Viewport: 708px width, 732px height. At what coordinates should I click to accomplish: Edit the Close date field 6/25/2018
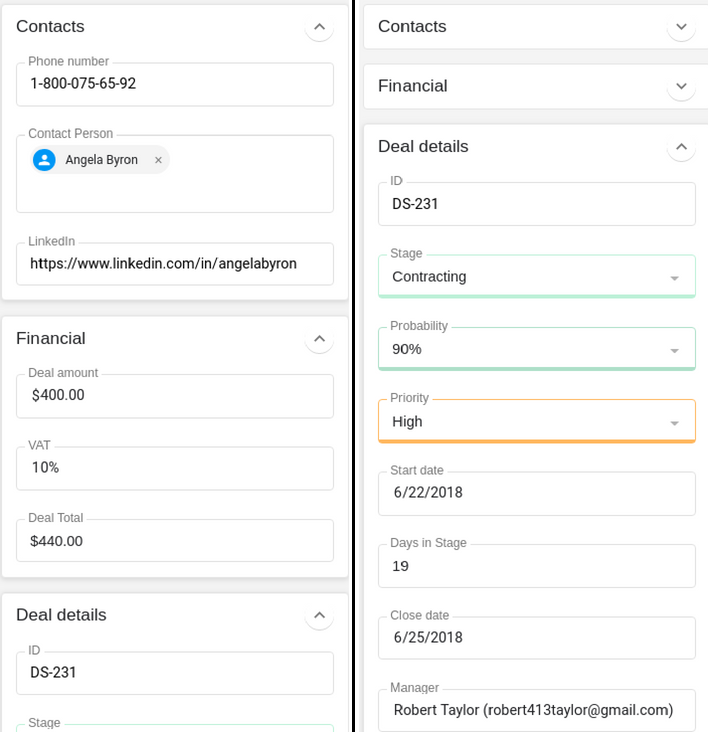(x=537, y=638)
